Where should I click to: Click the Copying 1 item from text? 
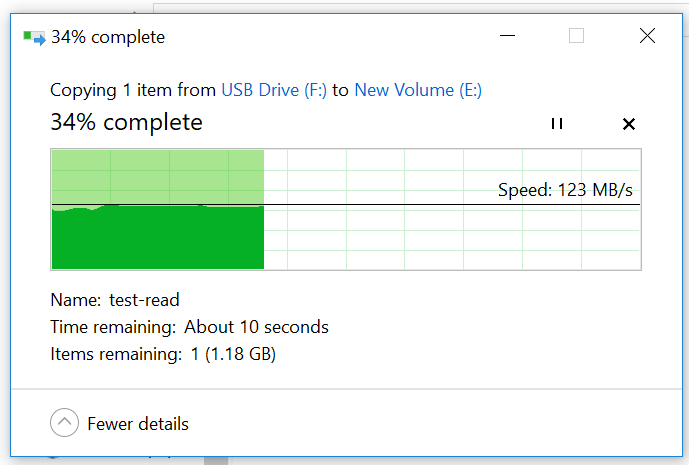[133, 90]
